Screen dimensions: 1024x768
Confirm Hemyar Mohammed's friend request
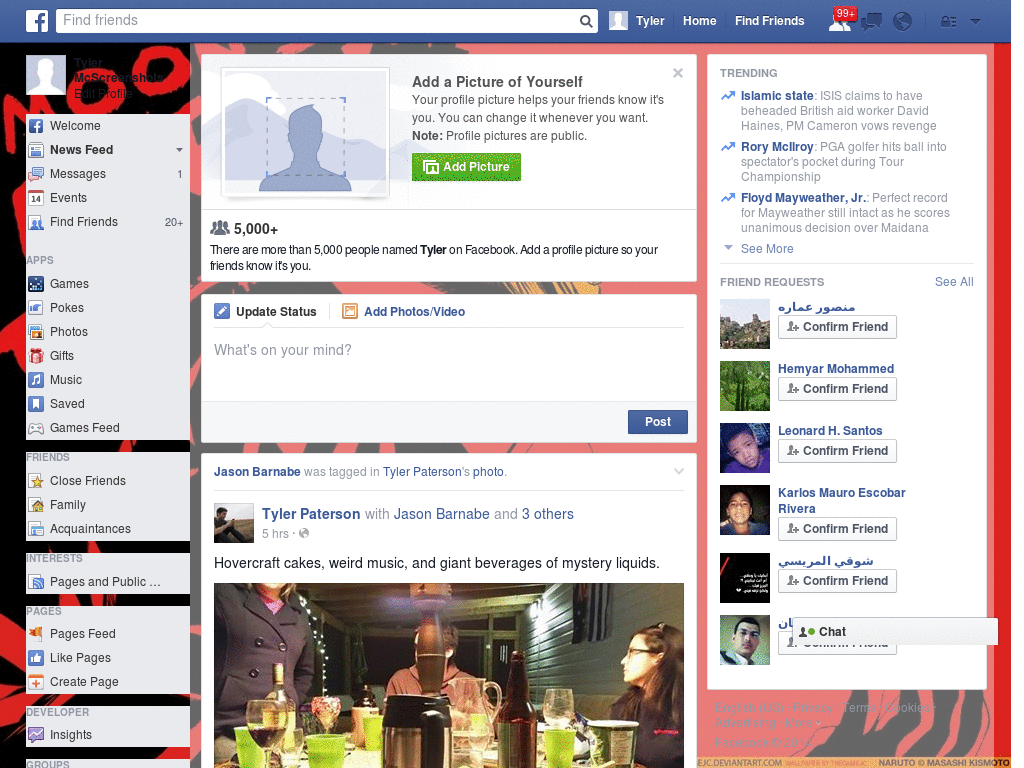(x=837, y=389)
